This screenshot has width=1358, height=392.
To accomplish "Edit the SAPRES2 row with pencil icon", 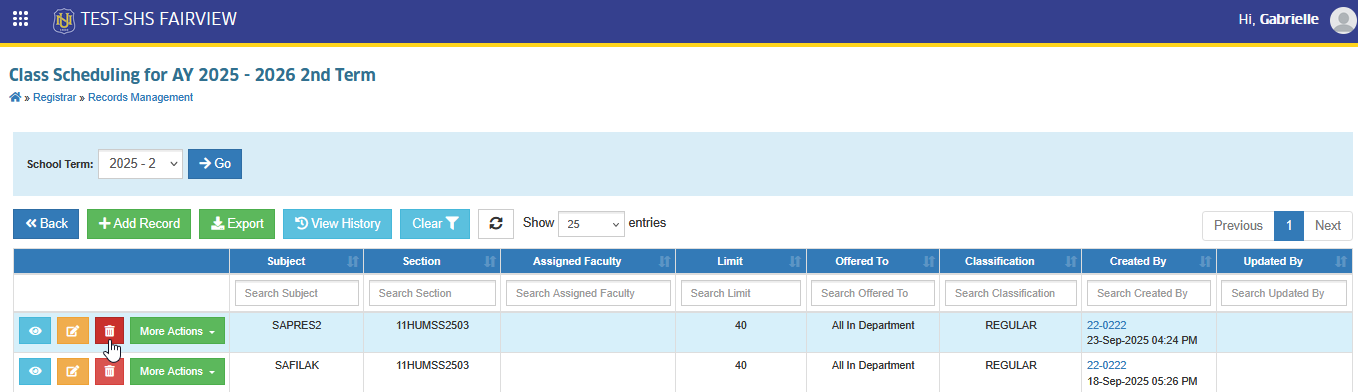I will tap(72, 331).
